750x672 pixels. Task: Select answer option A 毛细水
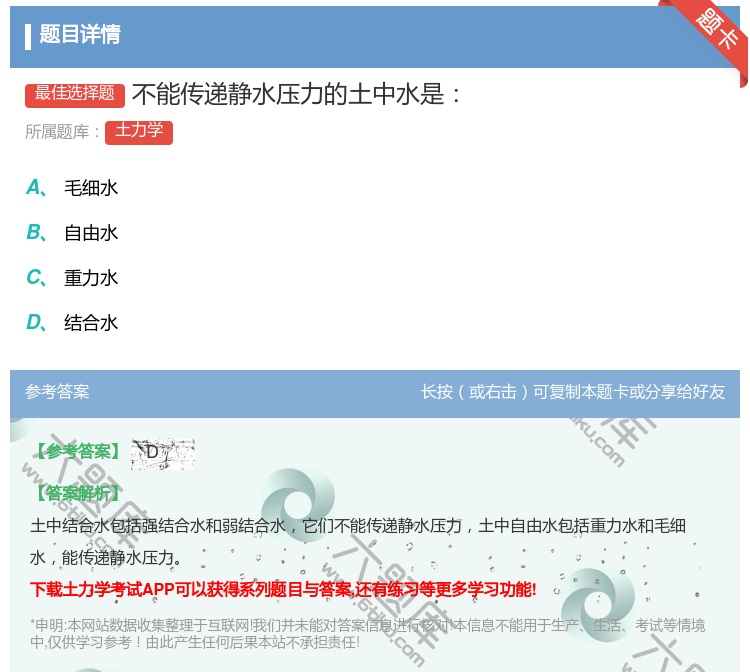pos(72,187)
